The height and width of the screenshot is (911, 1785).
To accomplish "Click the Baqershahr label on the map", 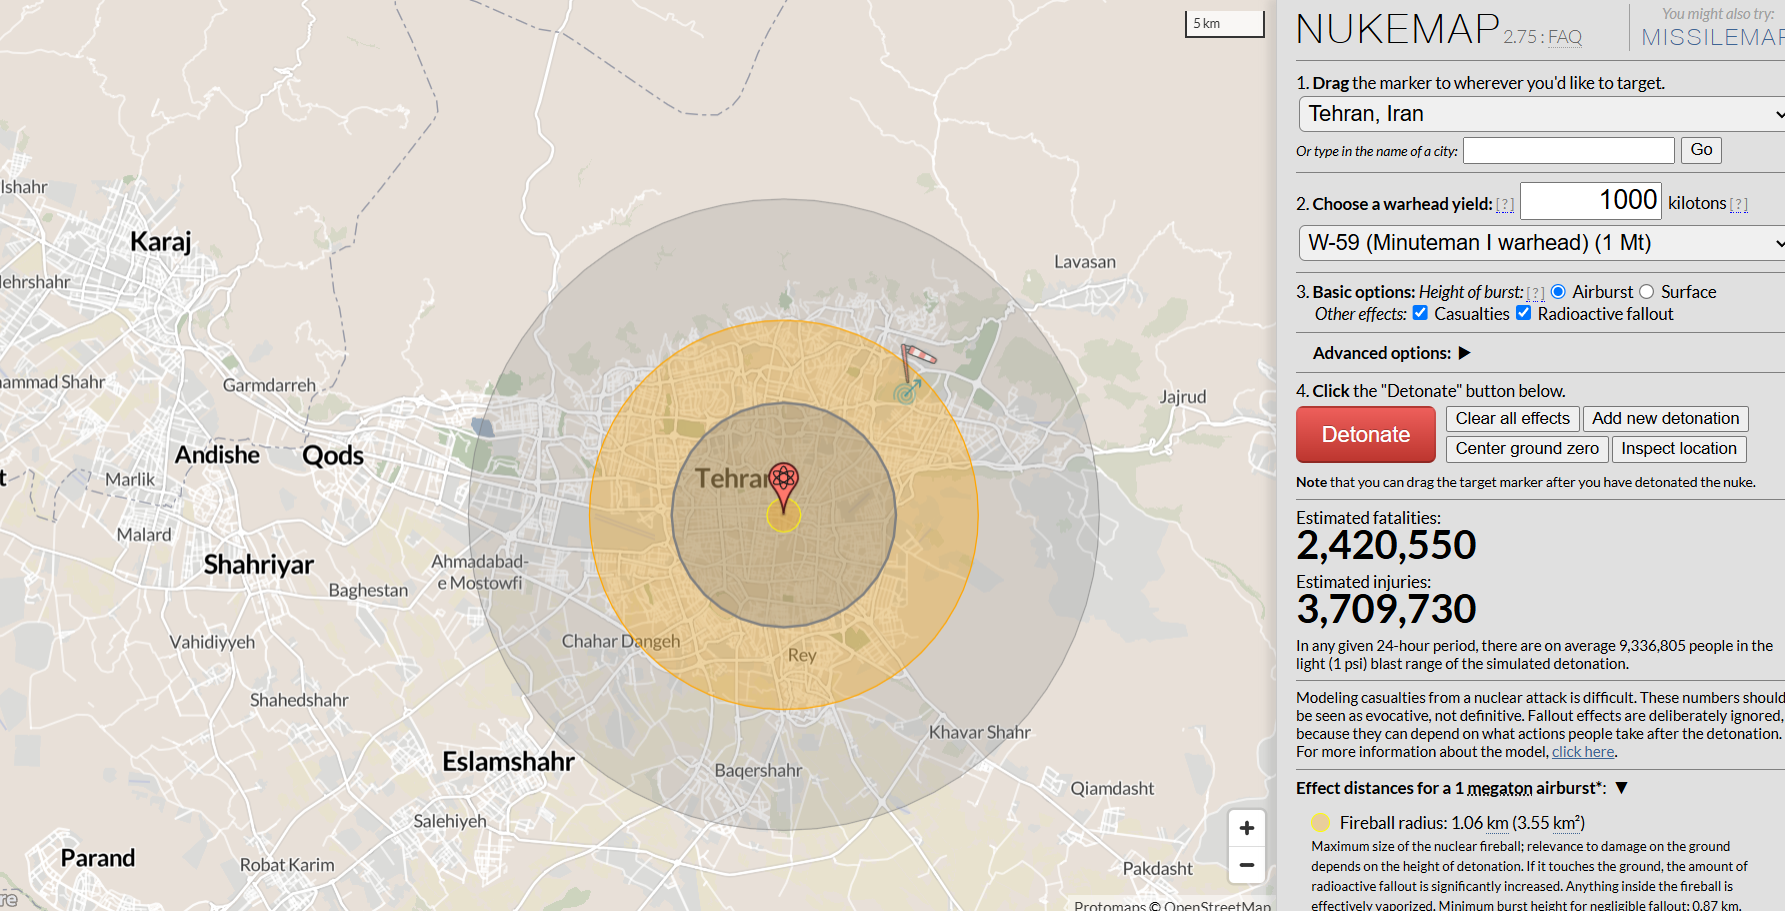I will (x=758, y=770).
